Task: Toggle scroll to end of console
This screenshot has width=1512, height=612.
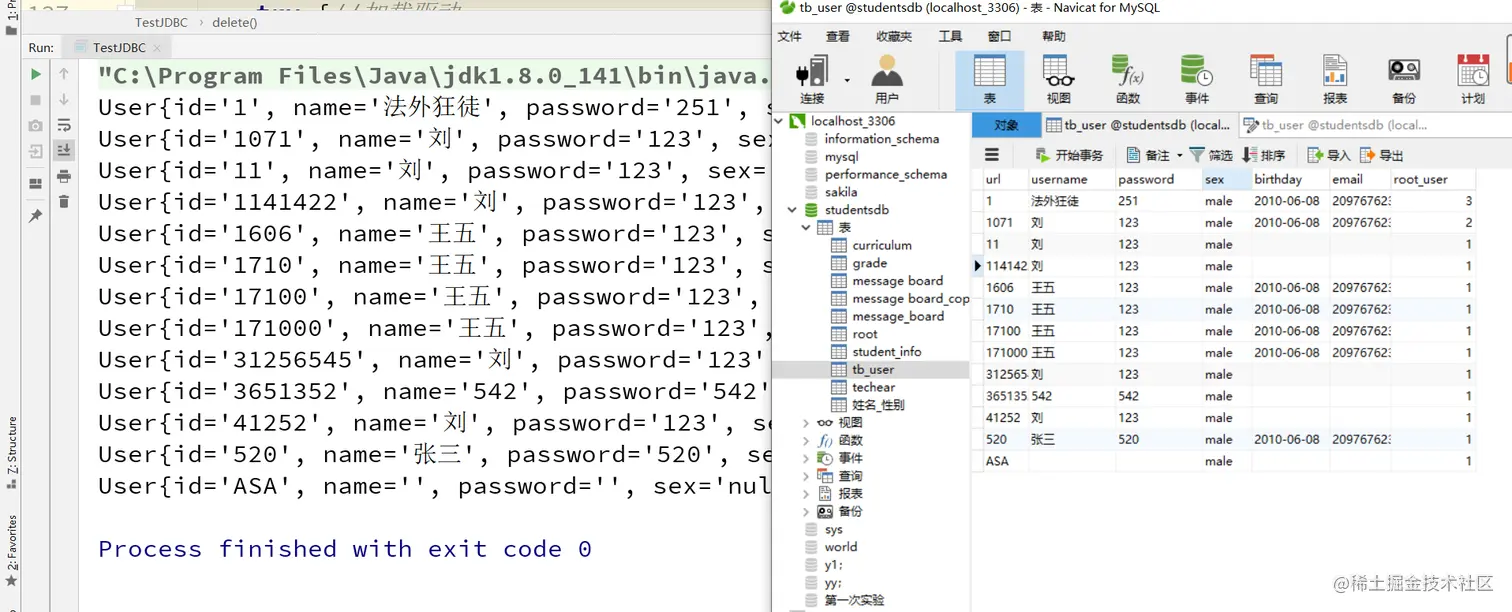Action: 64,150
